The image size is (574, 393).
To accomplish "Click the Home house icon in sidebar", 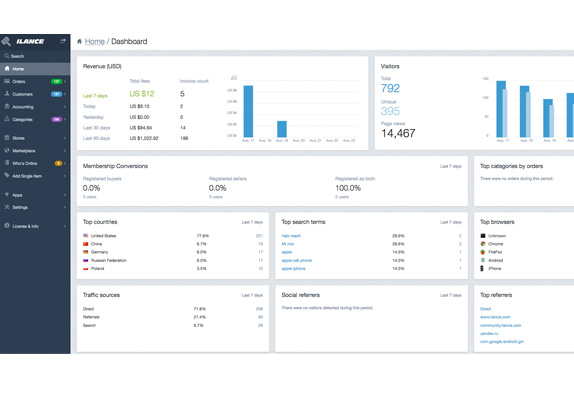I will click(x=7, y=68).
